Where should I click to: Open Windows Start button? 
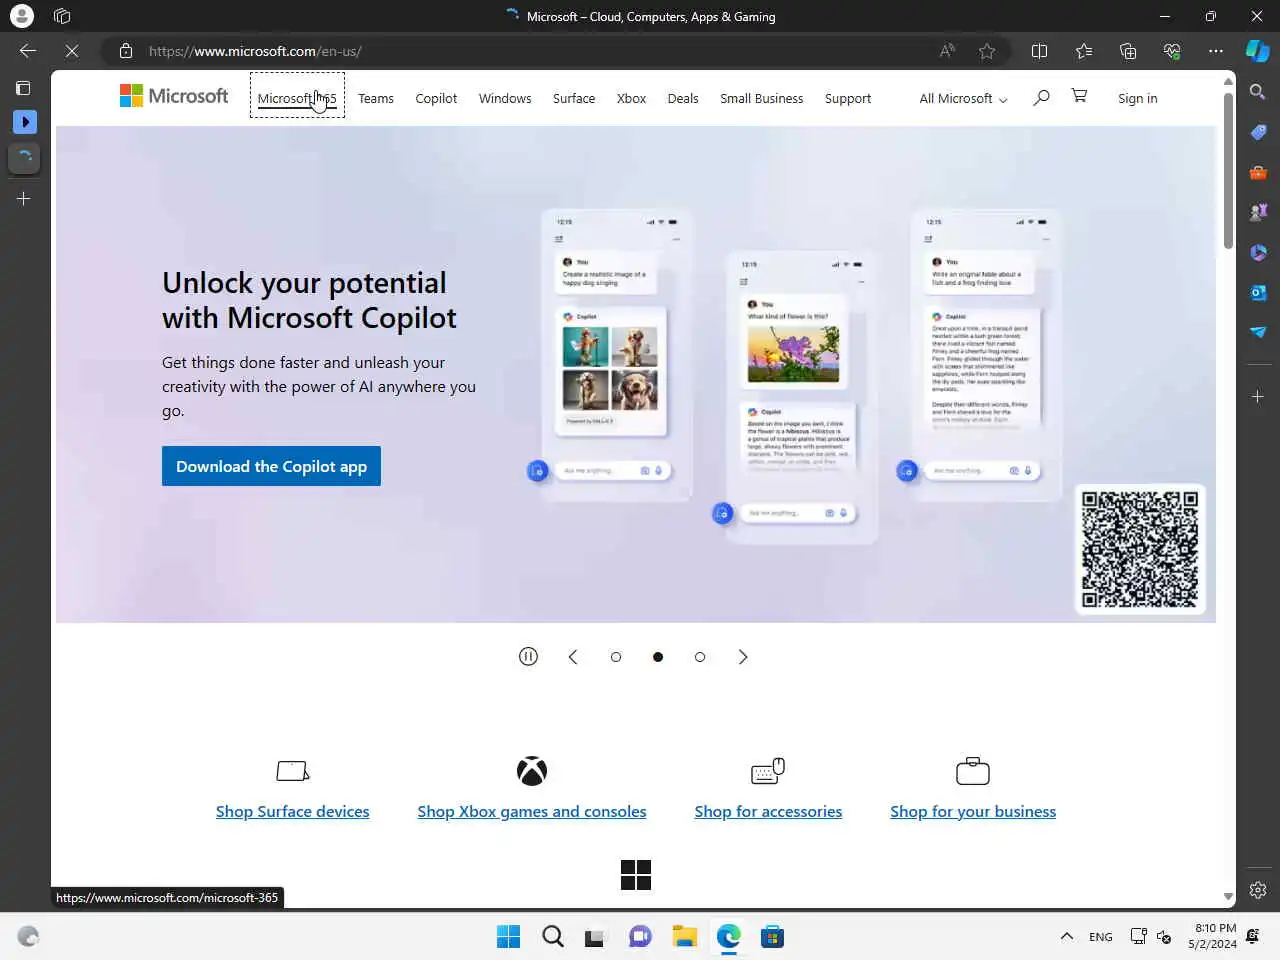point(508,936)
